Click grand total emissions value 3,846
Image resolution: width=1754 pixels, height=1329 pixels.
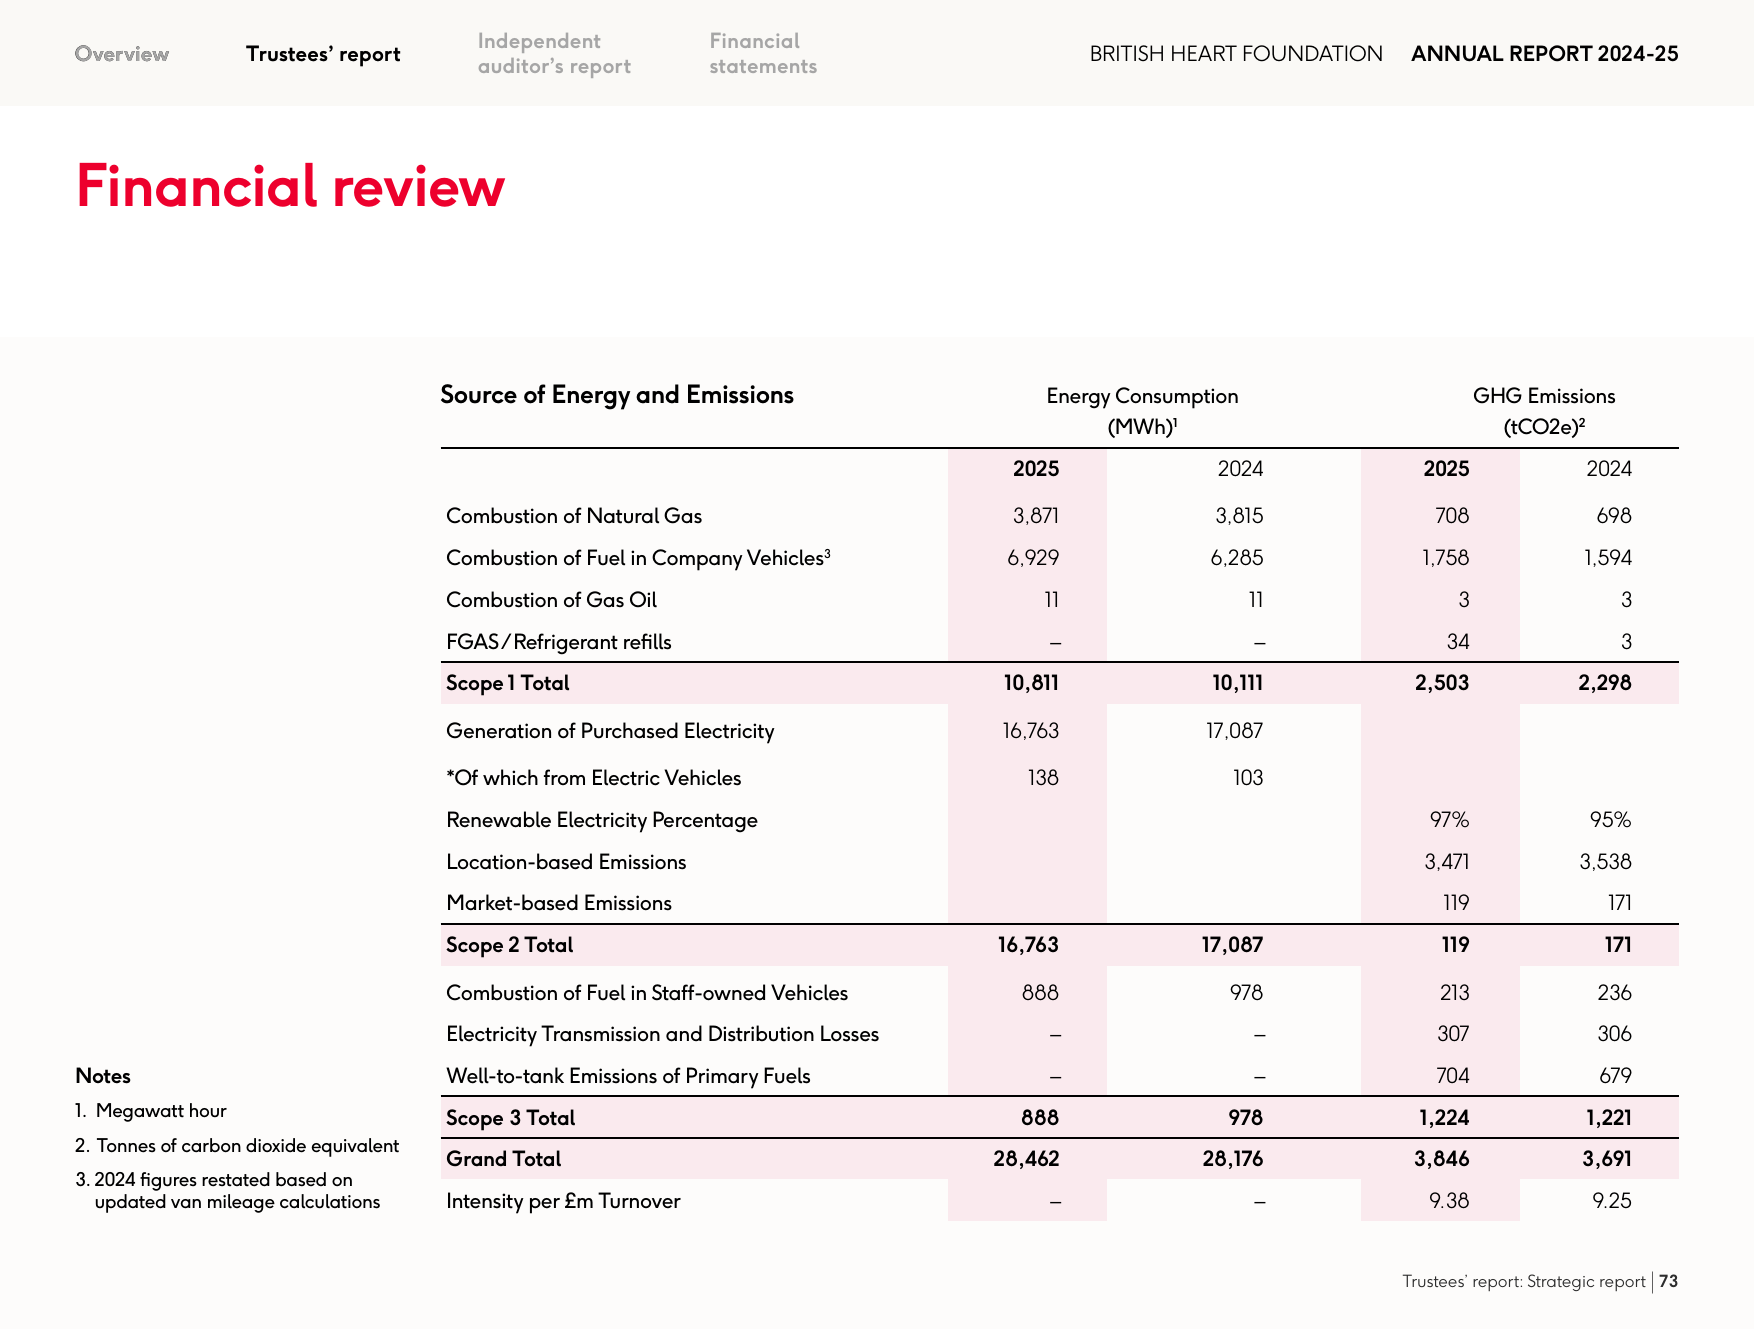coord(1442,1159)
